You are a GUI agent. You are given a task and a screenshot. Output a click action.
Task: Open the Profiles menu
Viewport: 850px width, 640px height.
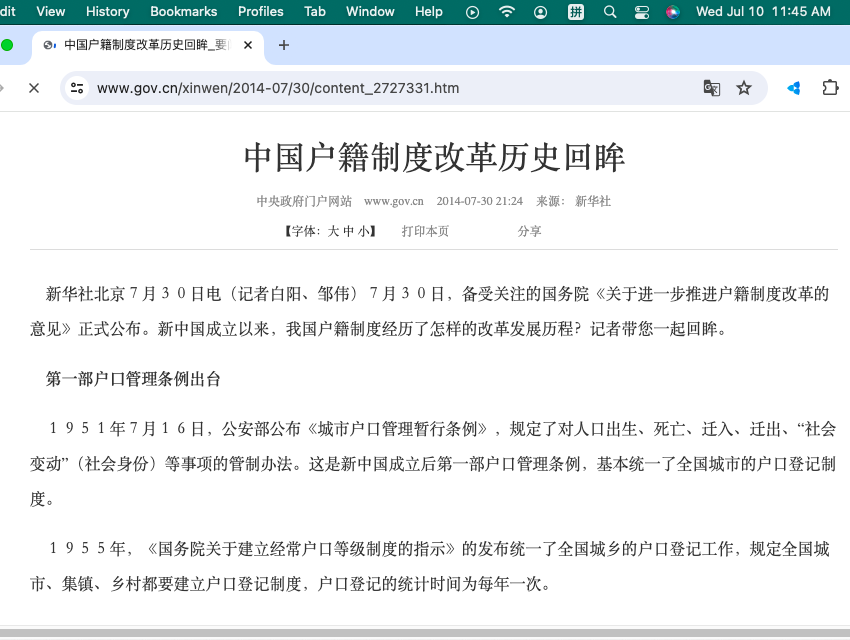(260, 12)
